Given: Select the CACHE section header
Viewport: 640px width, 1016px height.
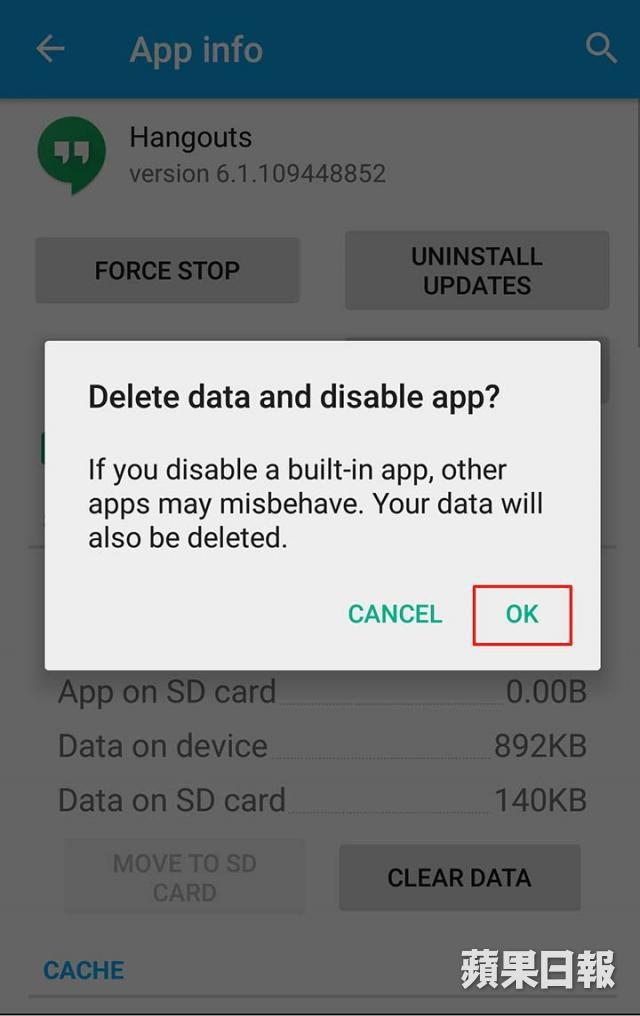Looking at the screenshot, I should [84, 970].
